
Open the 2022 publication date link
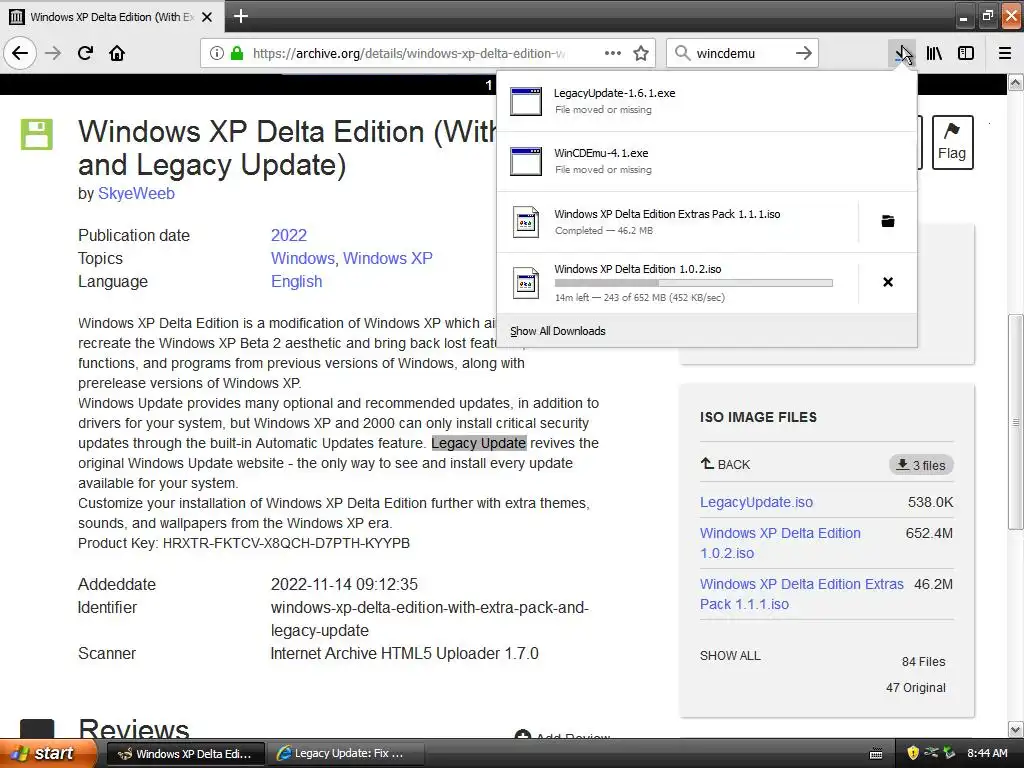tap(289, 235)
